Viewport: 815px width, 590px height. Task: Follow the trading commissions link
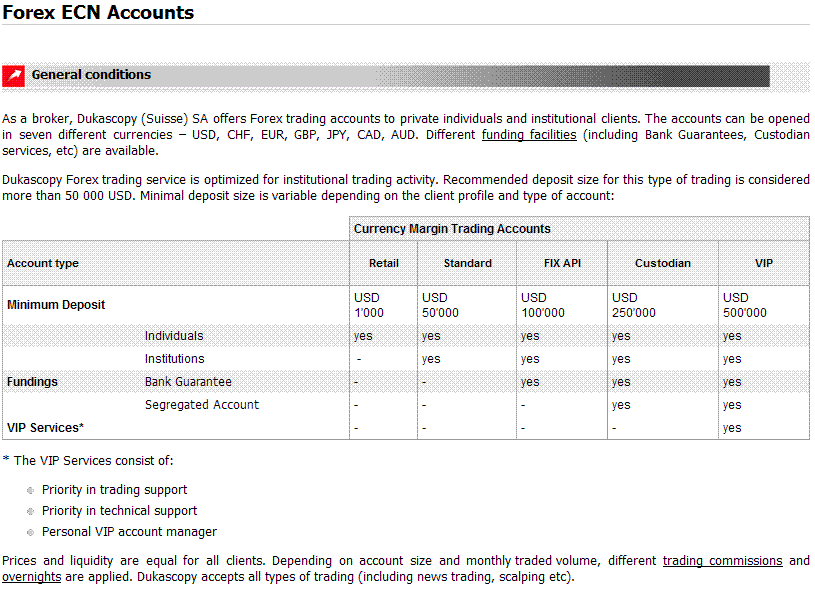pyautogui.click(x=722, y=561)
